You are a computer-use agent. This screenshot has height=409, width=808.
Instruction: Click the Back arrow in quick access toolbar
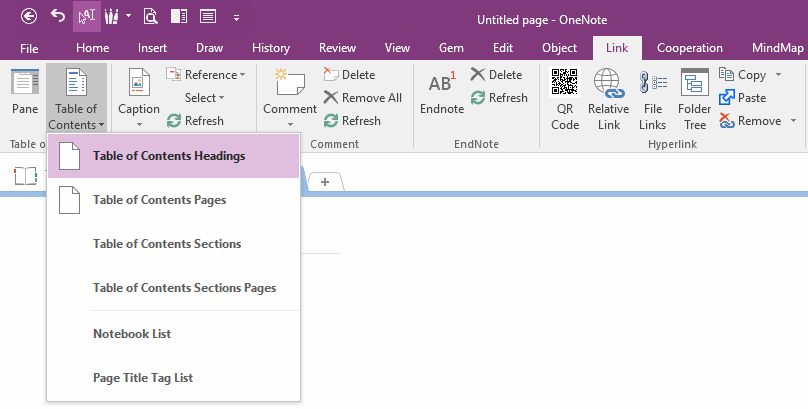(29, 16)
